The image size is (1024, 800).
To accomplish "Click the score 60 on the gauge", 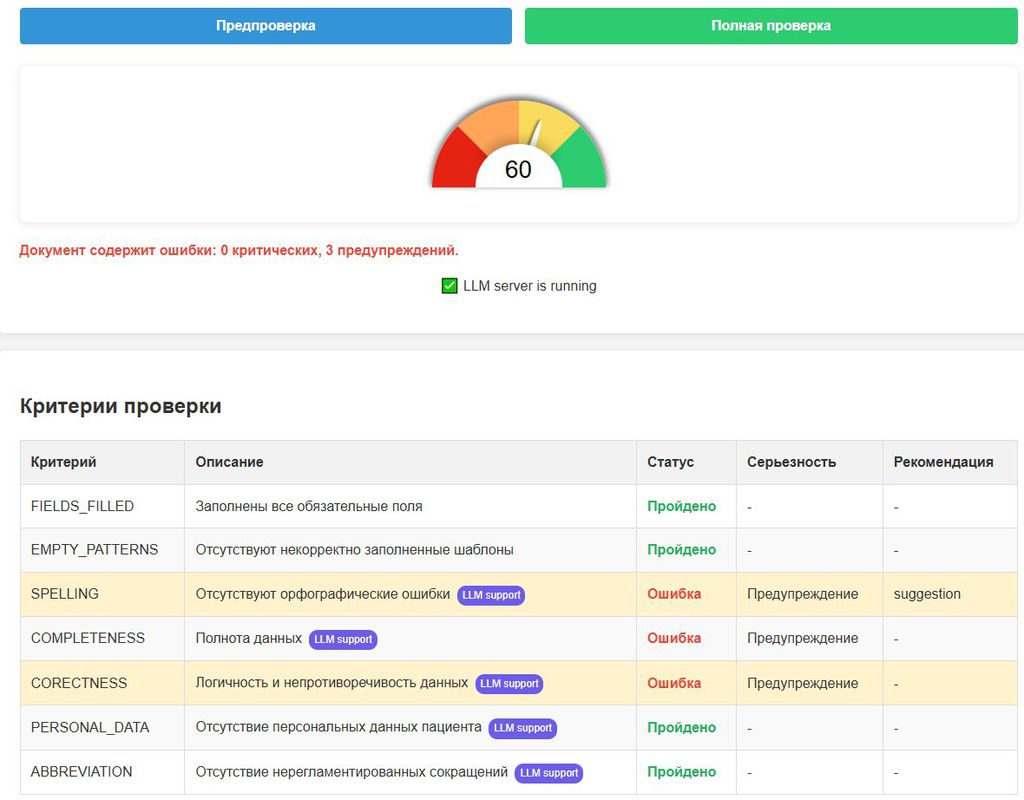I will click(518, 170).
